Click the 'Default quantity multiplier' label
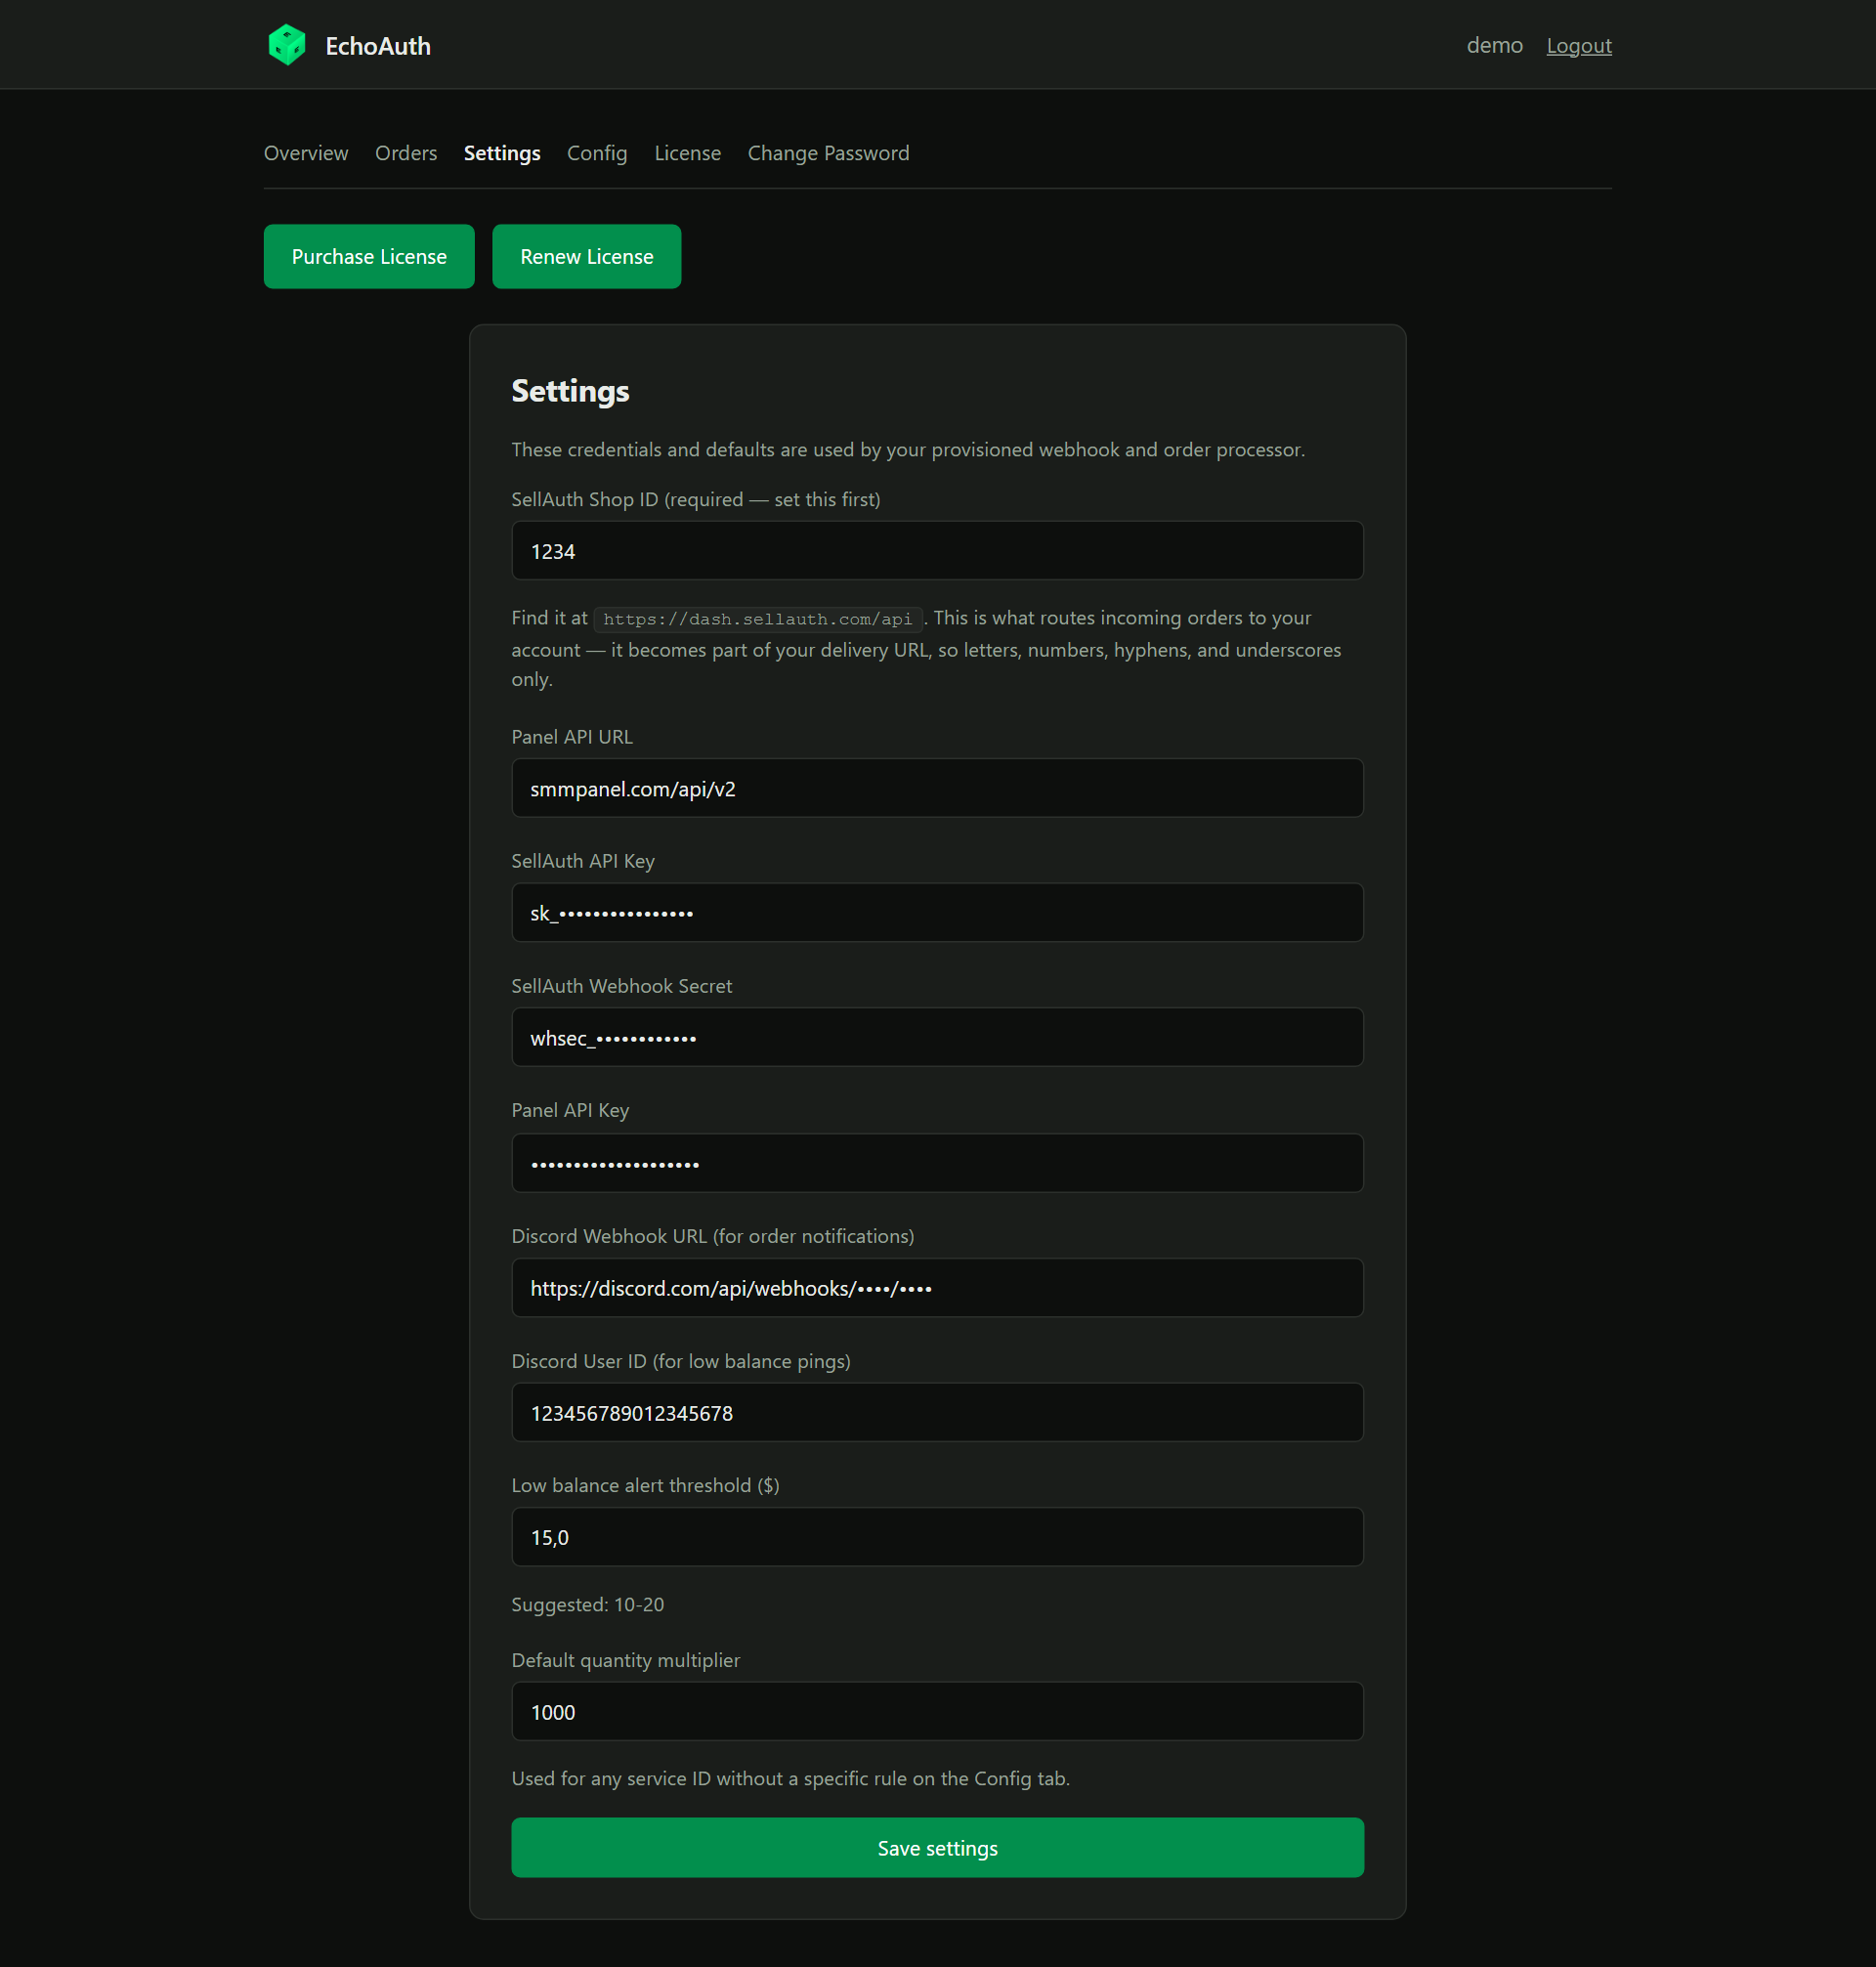1876x1967 pixels. click(626, 1660)
